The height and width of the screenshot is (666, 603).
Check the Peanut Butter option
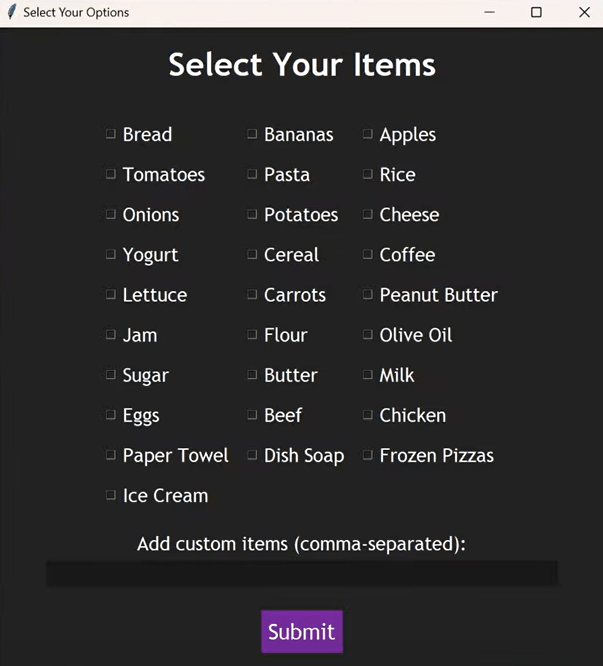(x=368, y=294)
